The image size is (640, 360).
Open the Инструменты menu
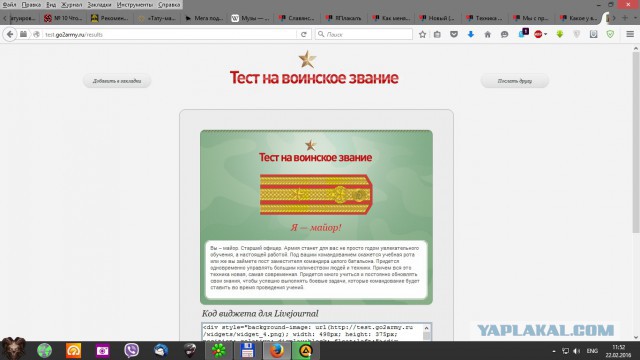(135, 4)
